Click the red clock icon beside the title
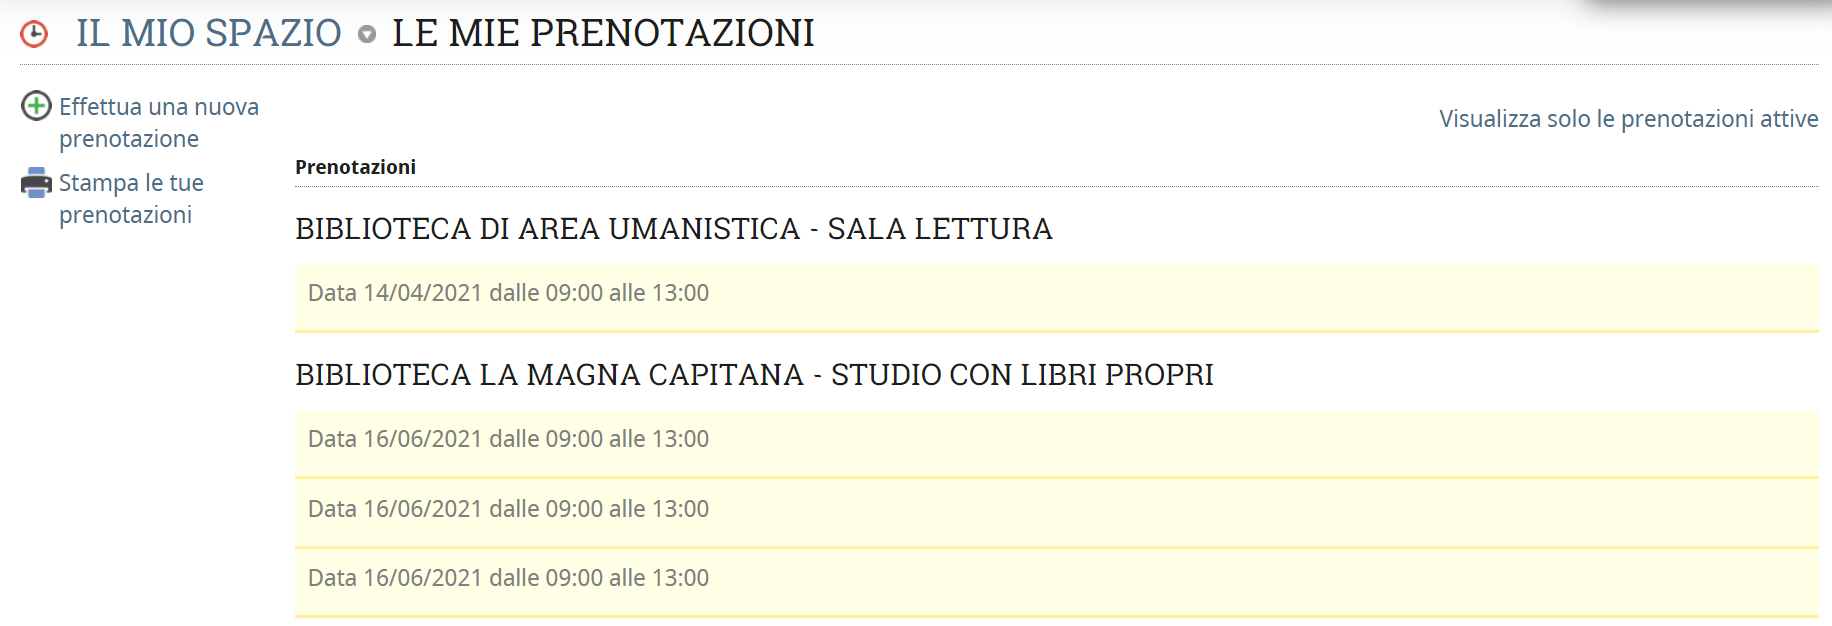Image resolution: width=1832 pixels, height=626 pixels. [34, 34]
